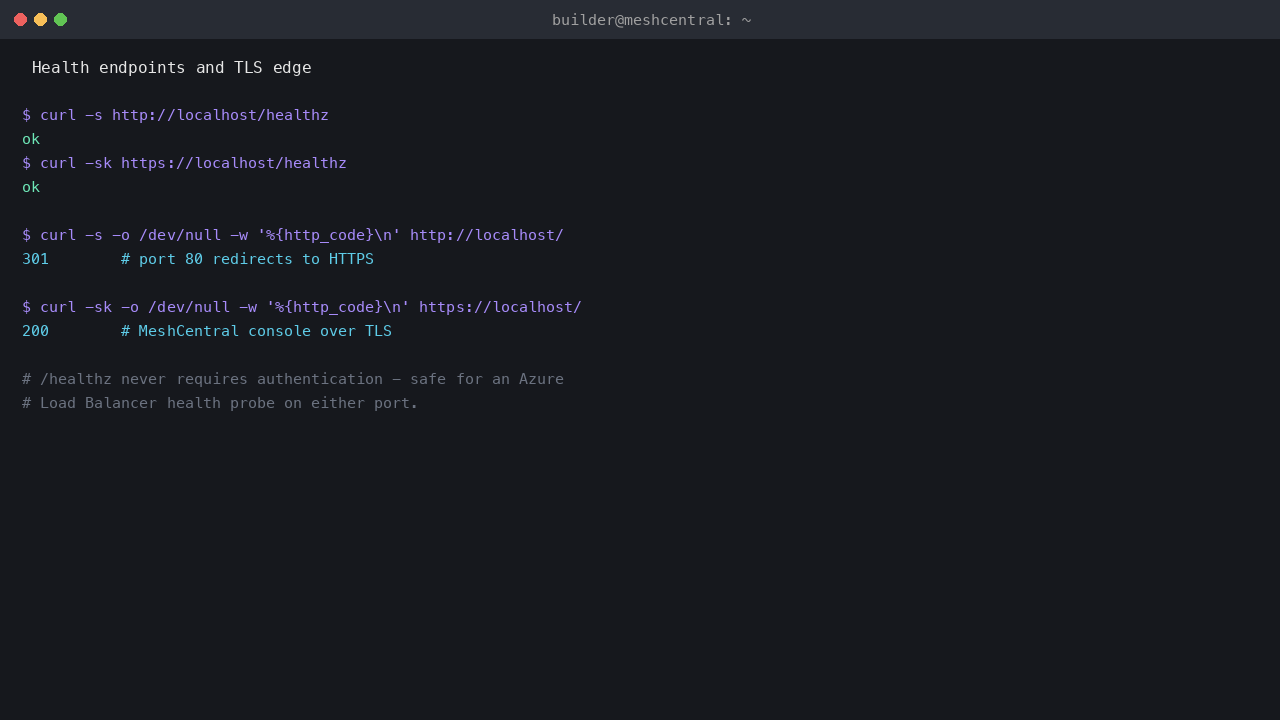Click the '%{http_code}\n' format string in the last command

[x=338, y=307]
